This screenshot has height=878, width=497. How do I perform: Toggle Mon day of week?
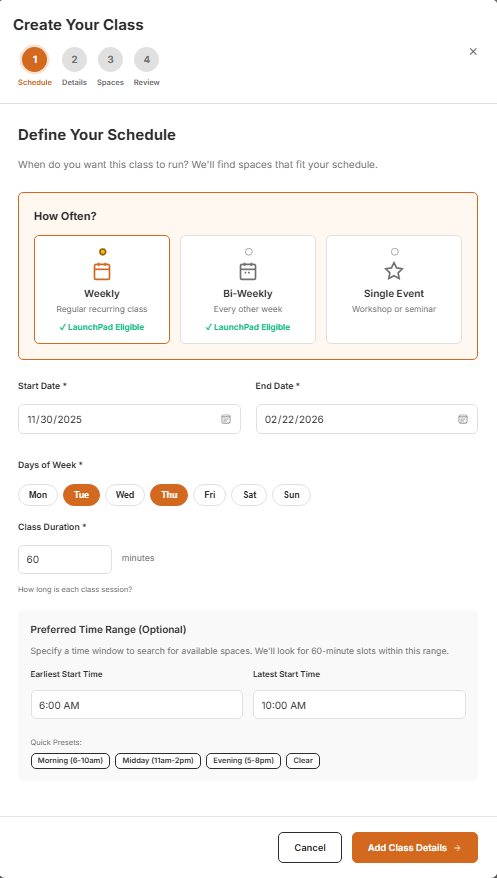tap(38, 495)
